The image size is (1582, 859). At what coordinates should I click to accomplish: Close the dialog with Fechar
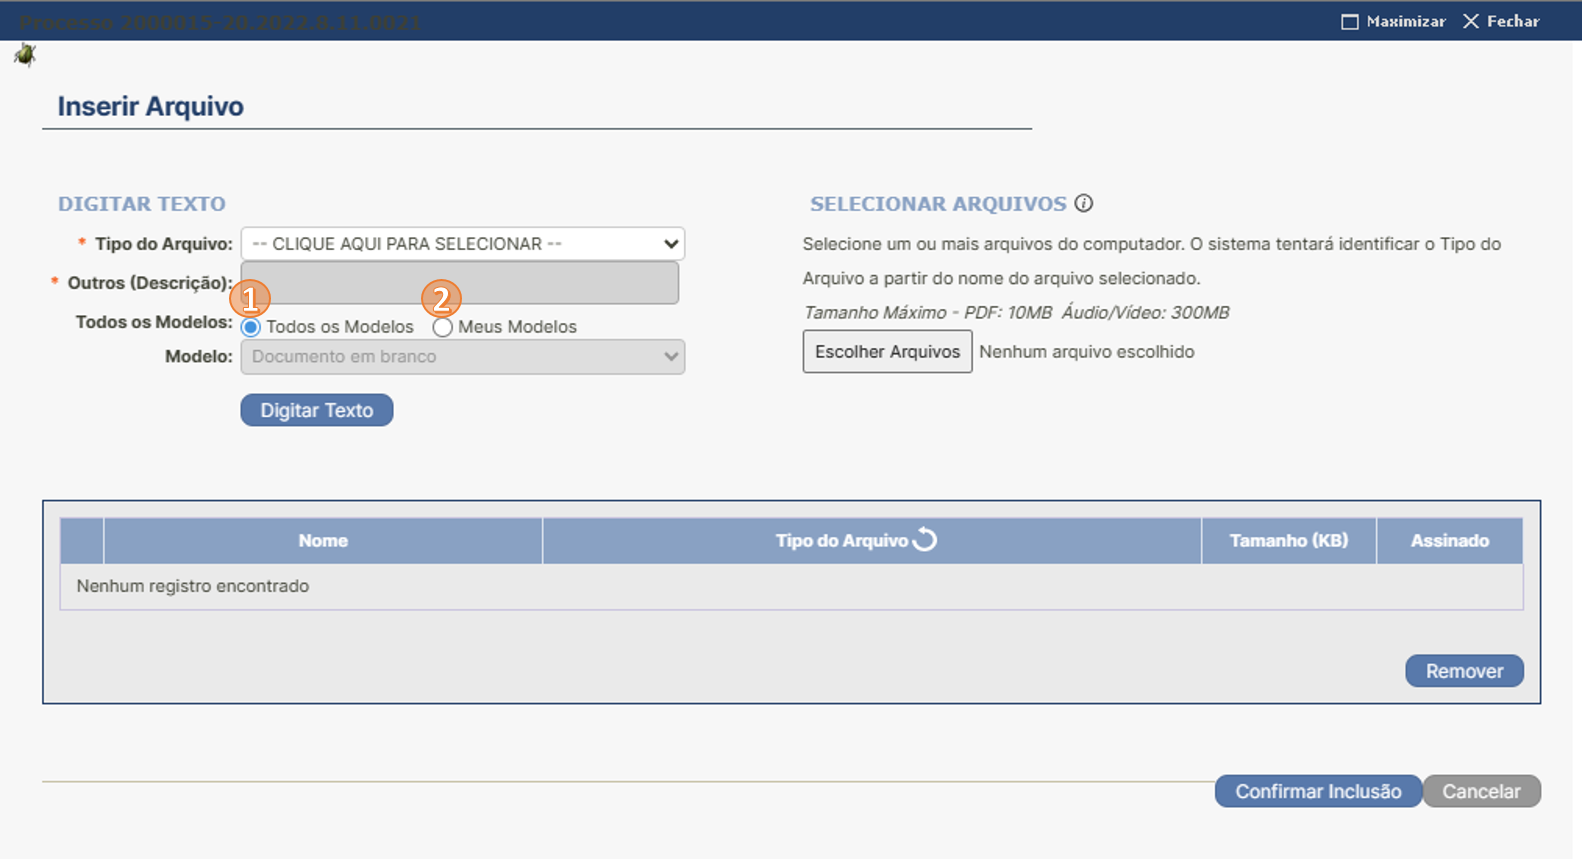click(x=1501, y=21)
